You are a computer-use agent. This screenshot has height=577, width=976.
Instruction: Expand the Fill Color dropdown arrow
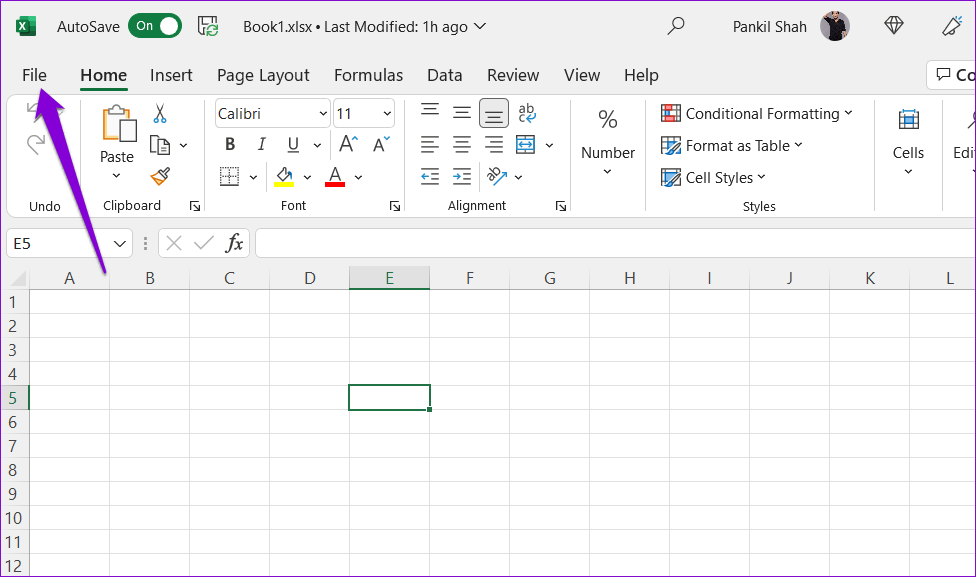coord(307,177)
